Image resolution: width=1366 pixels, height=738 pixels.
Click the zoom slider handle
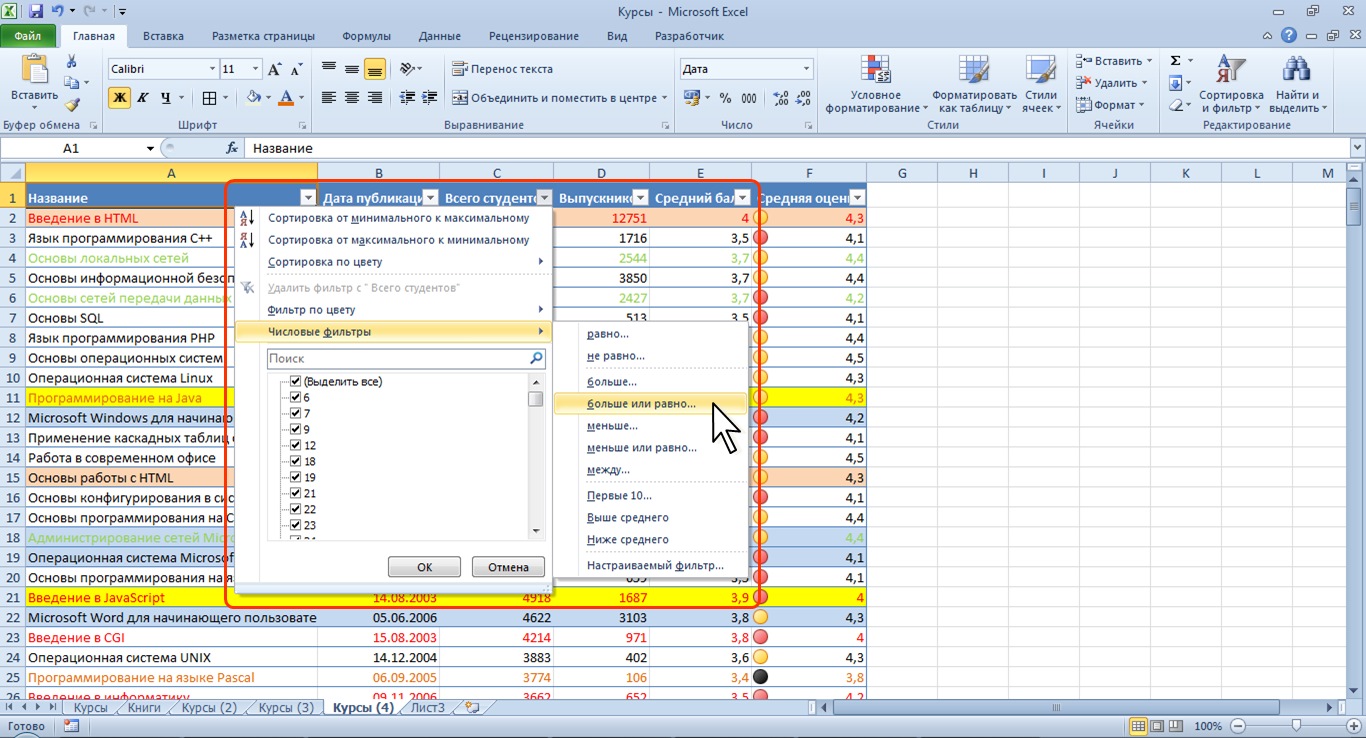click(1296, 726)
